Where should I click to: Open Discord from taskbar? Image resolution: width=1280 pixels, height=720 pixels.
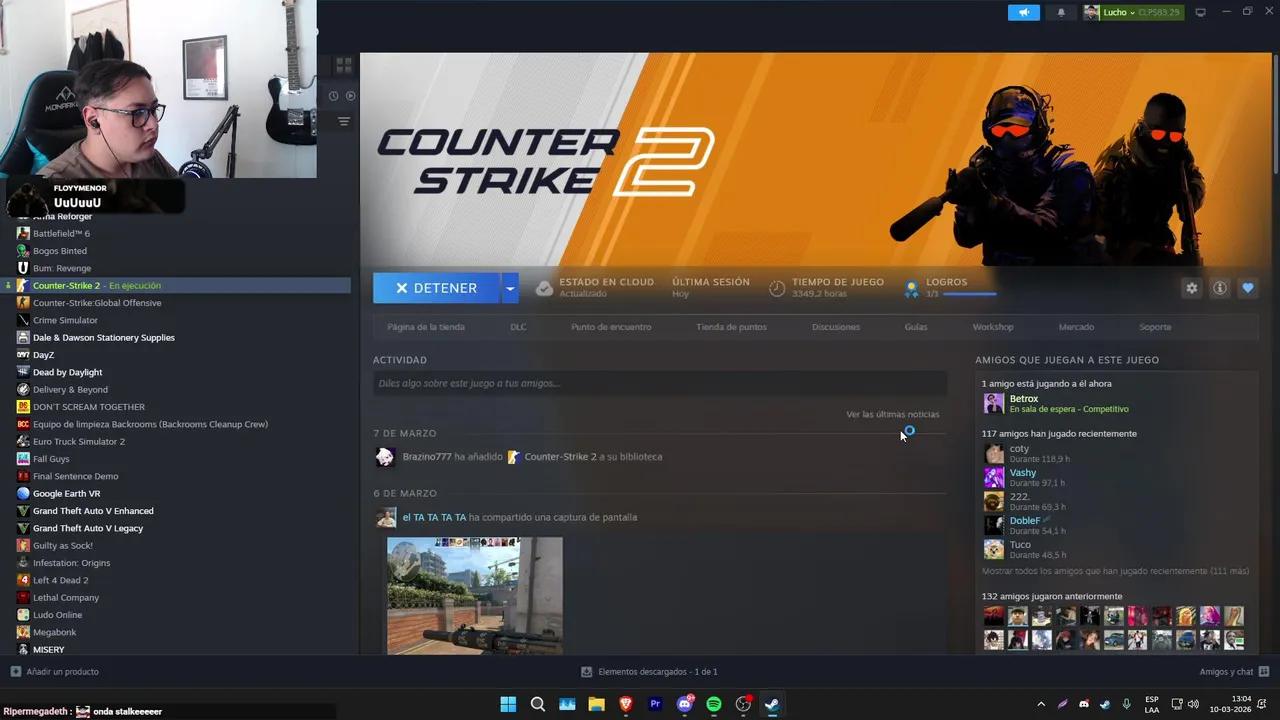[x=685, y=704]
